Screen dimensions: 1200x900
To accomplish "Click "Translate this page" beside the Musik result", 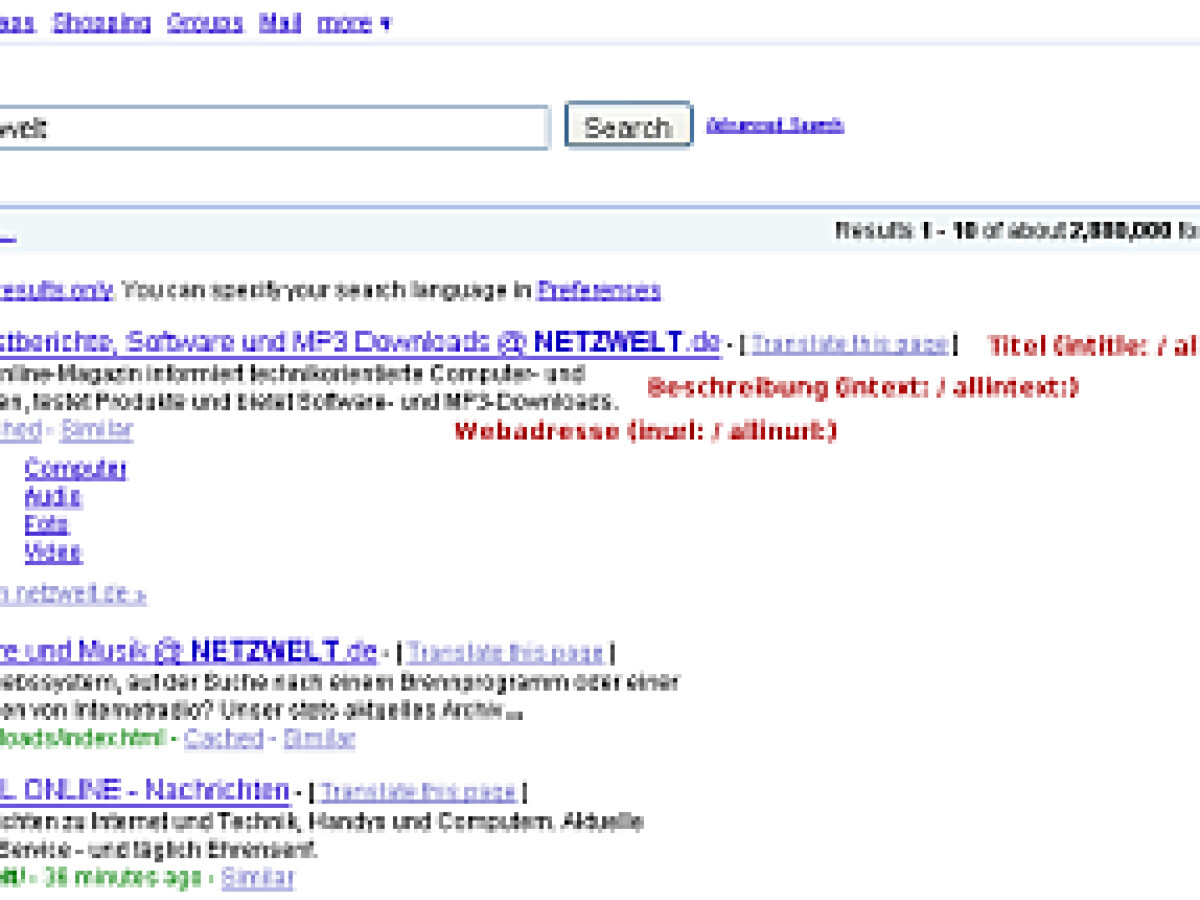I will coord(506,654).
